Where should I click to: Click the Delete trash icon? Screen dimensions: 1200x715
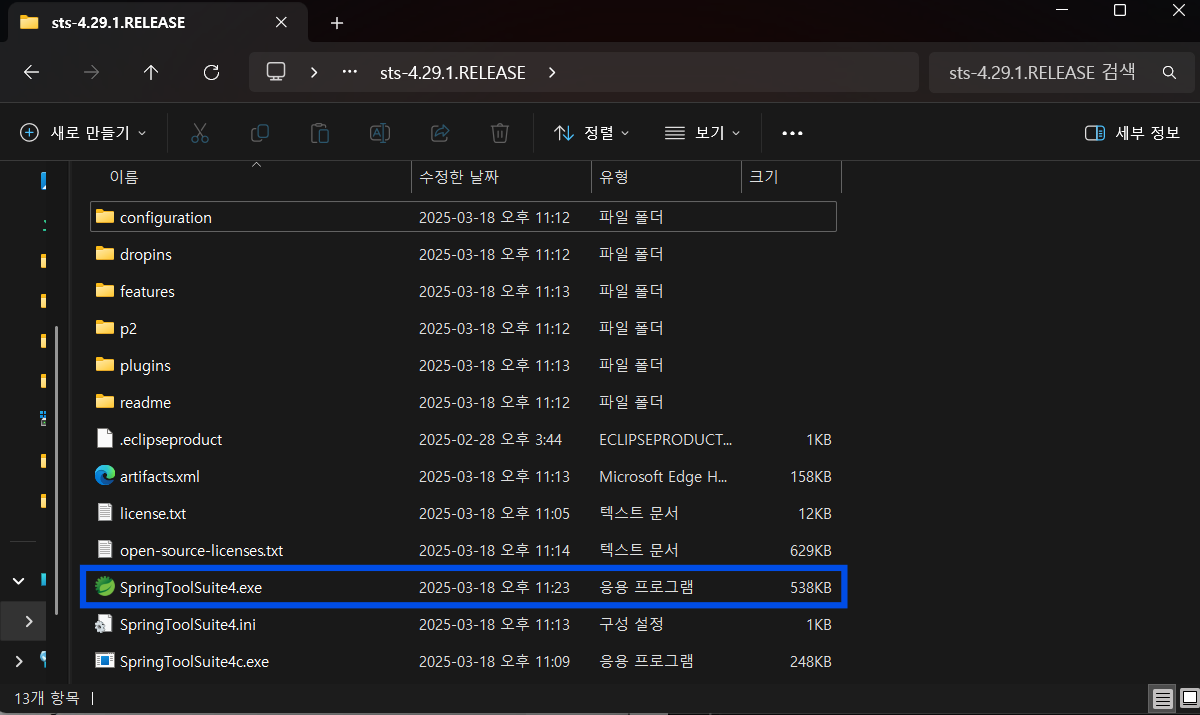click(500, 132)
